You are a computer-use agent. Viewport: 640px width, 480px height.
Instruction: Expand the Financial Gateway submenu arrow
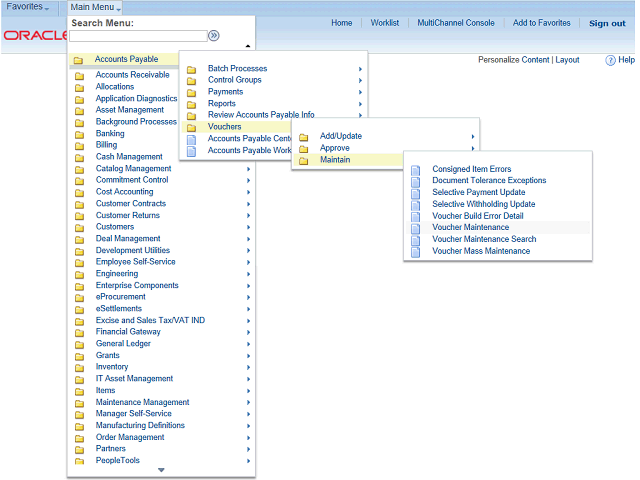point(249,332)
